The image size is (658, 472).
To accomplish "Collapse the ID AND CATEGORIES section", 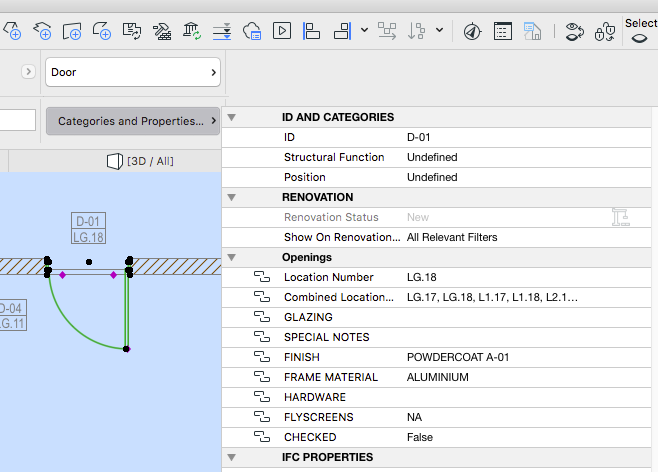I will 232,117.
